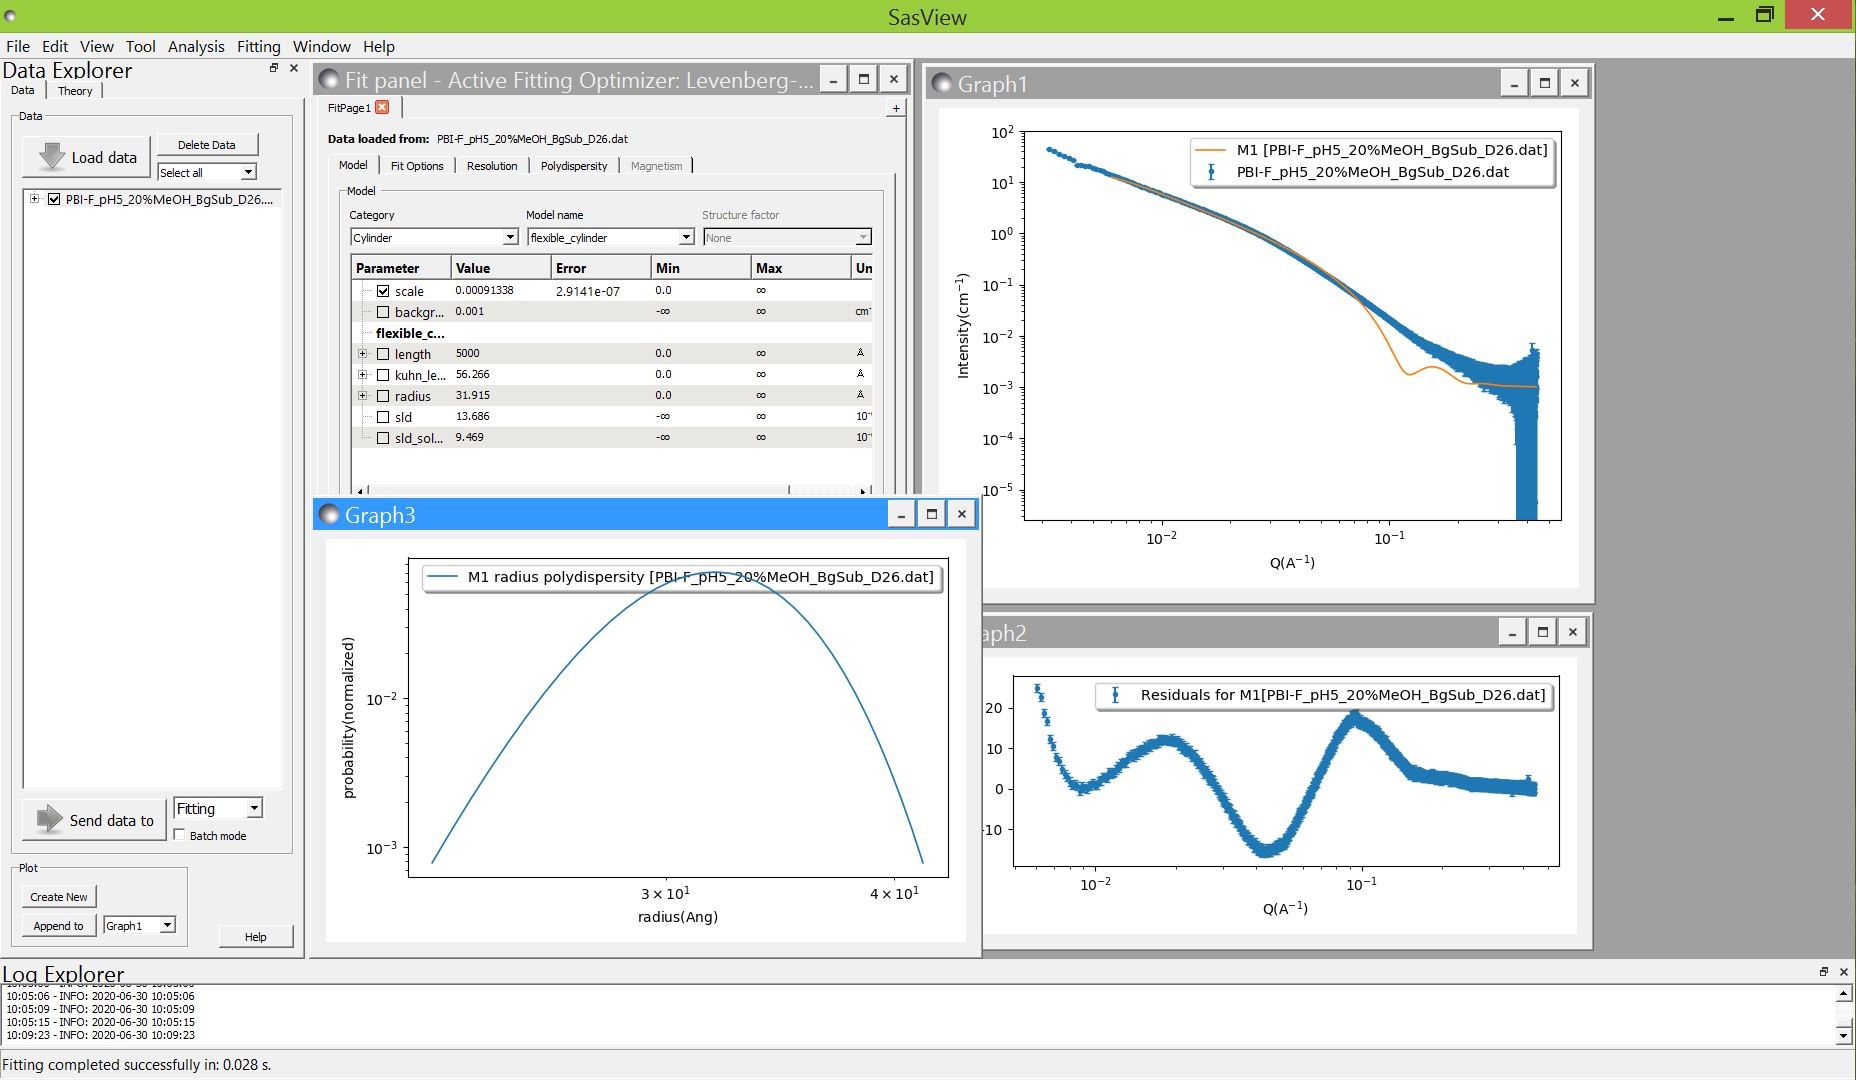
Task: Enable the radius parameter checkbox
Action: (383, 396)
